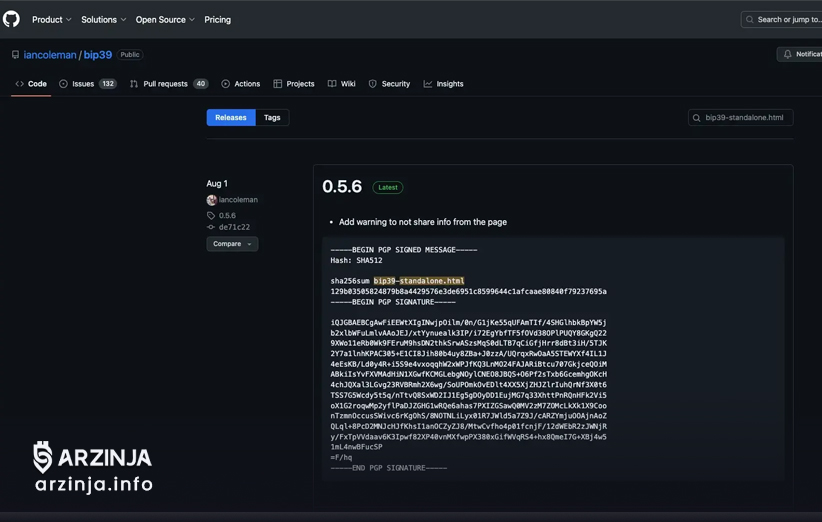Viewport: 822px width, 522px height.
Task: Open the GitHub logo home link
Action: tap(12, 19)
